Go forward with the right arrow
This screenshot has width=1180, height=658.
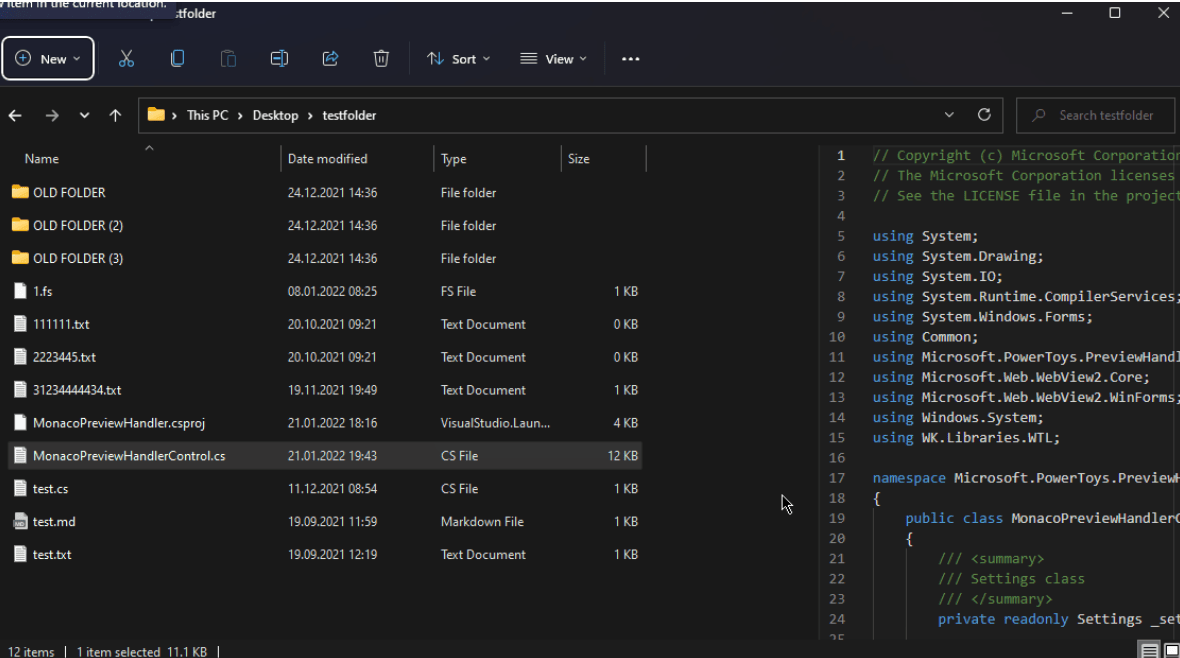tap(52, 115)
